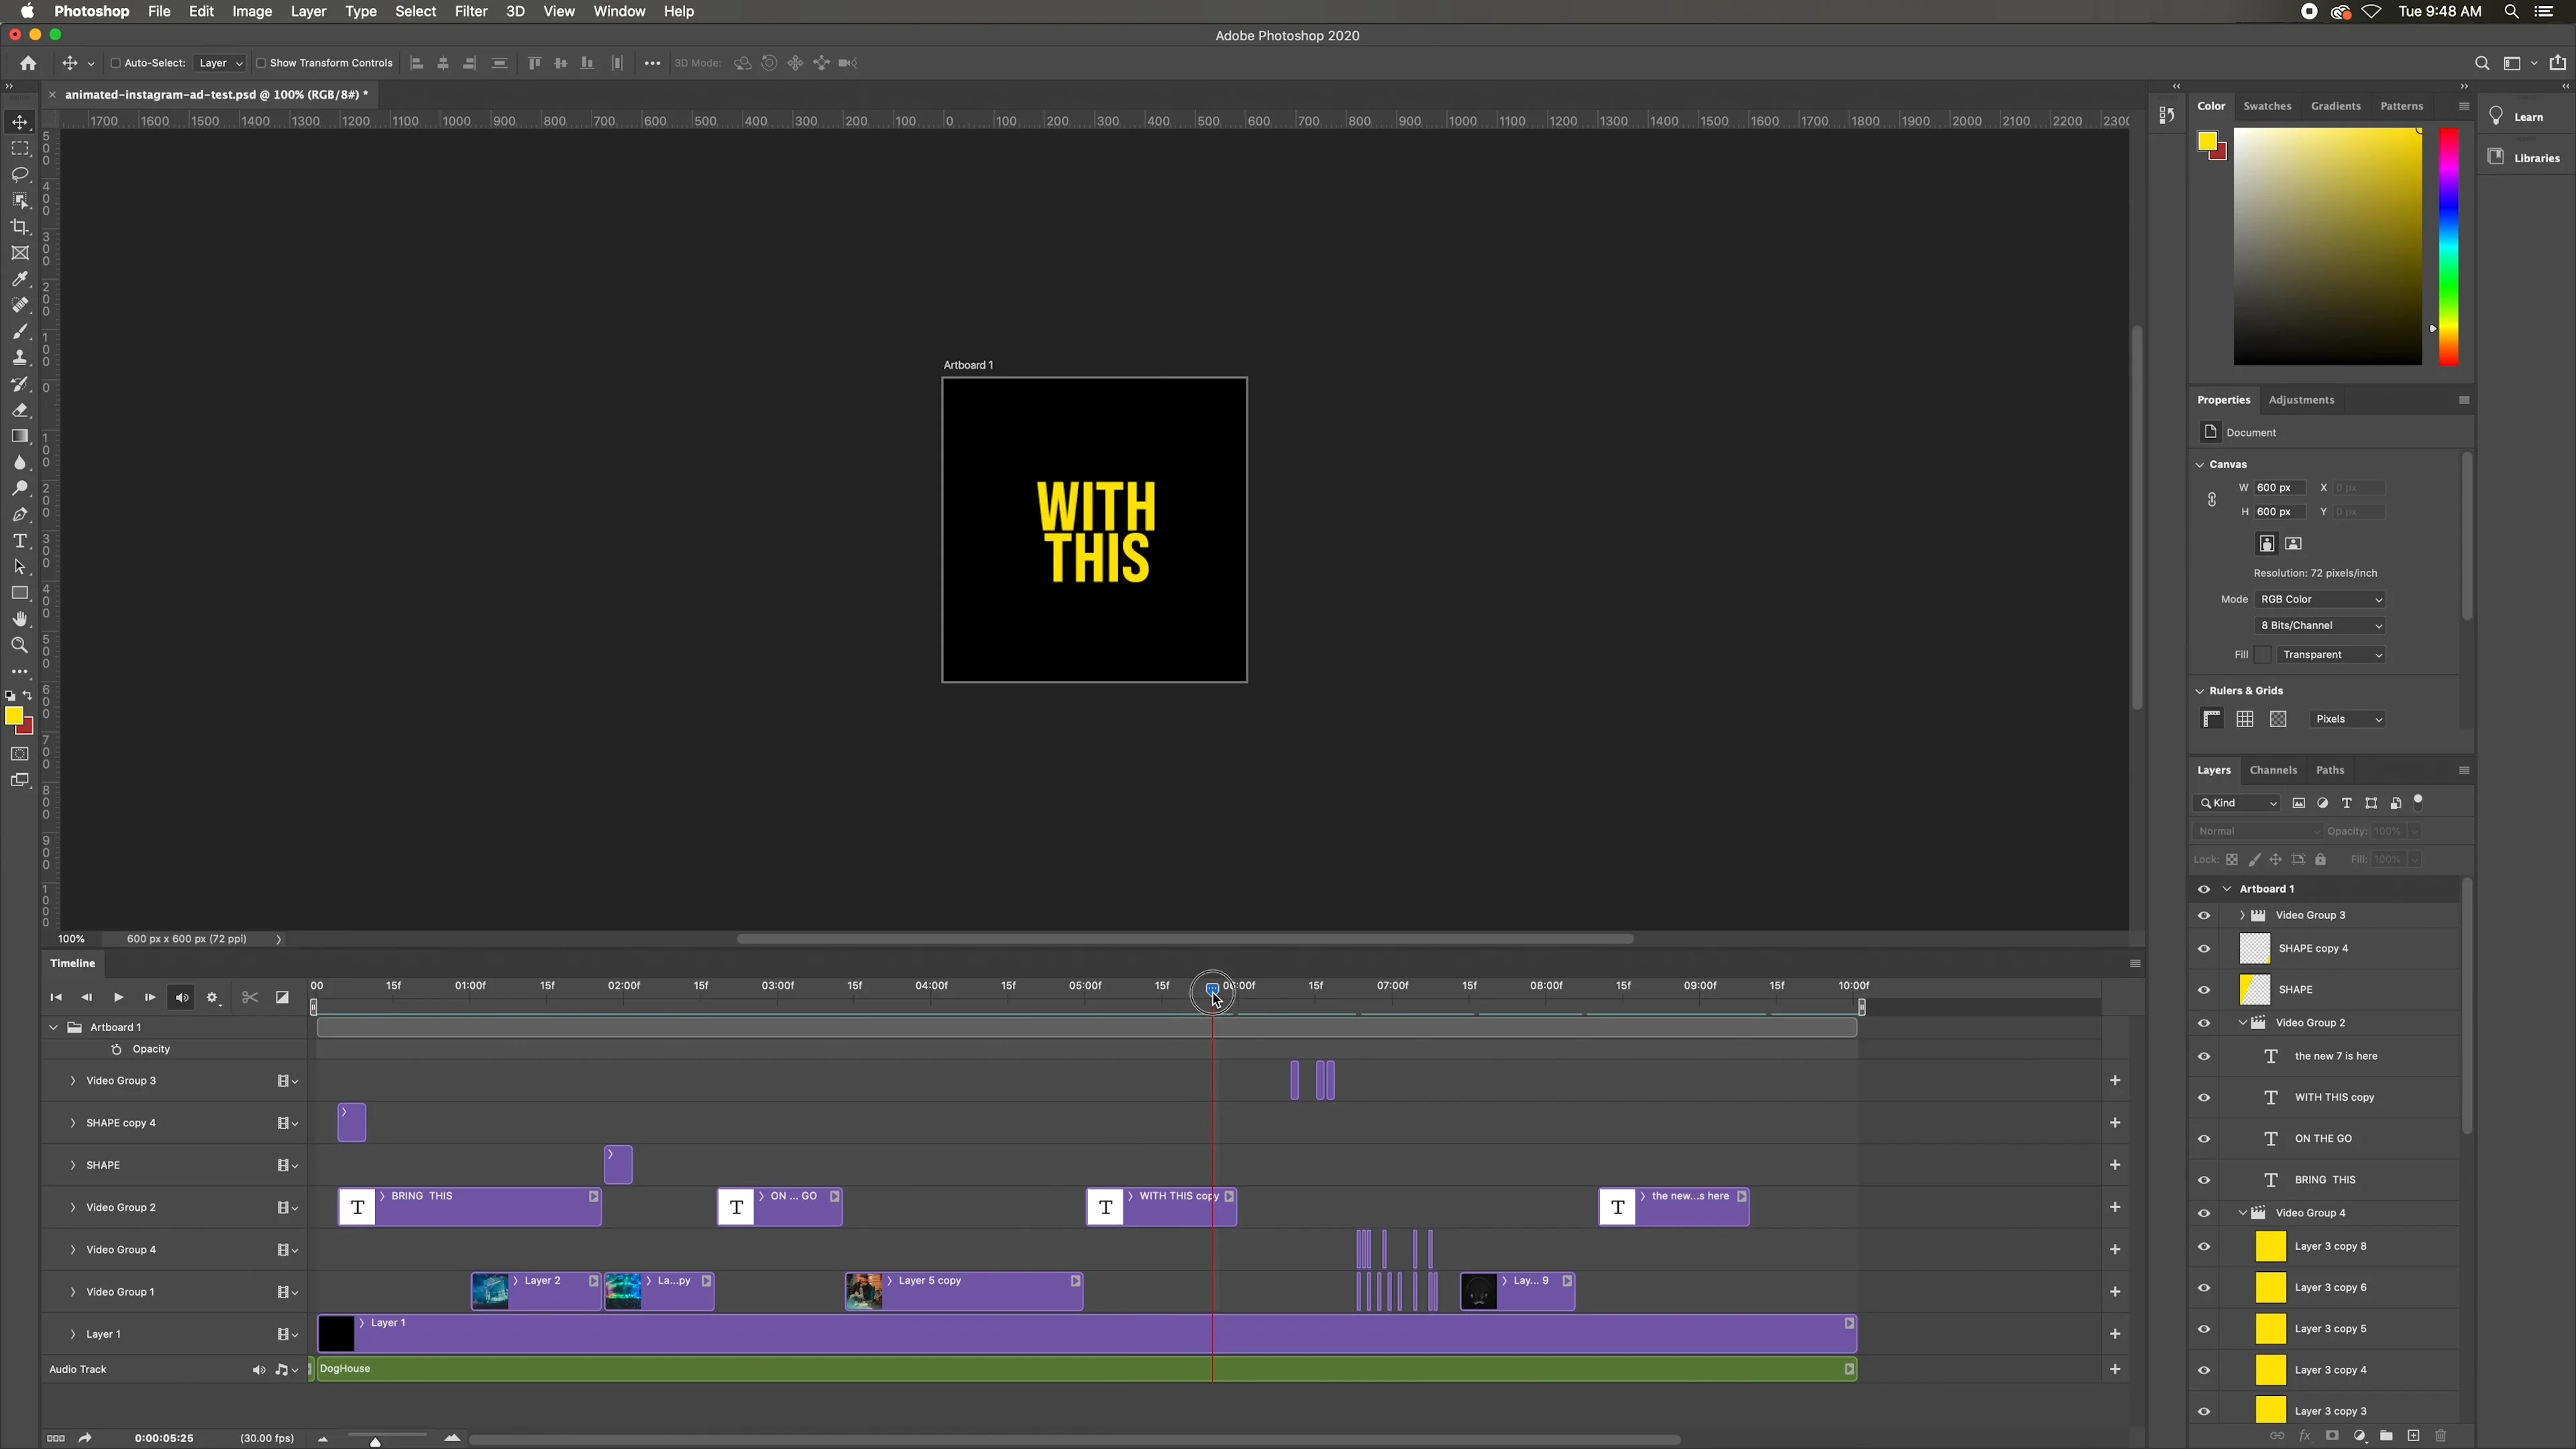Click the Libraries panel icon
The image size is (2576, 1449).
(2497, 157)
